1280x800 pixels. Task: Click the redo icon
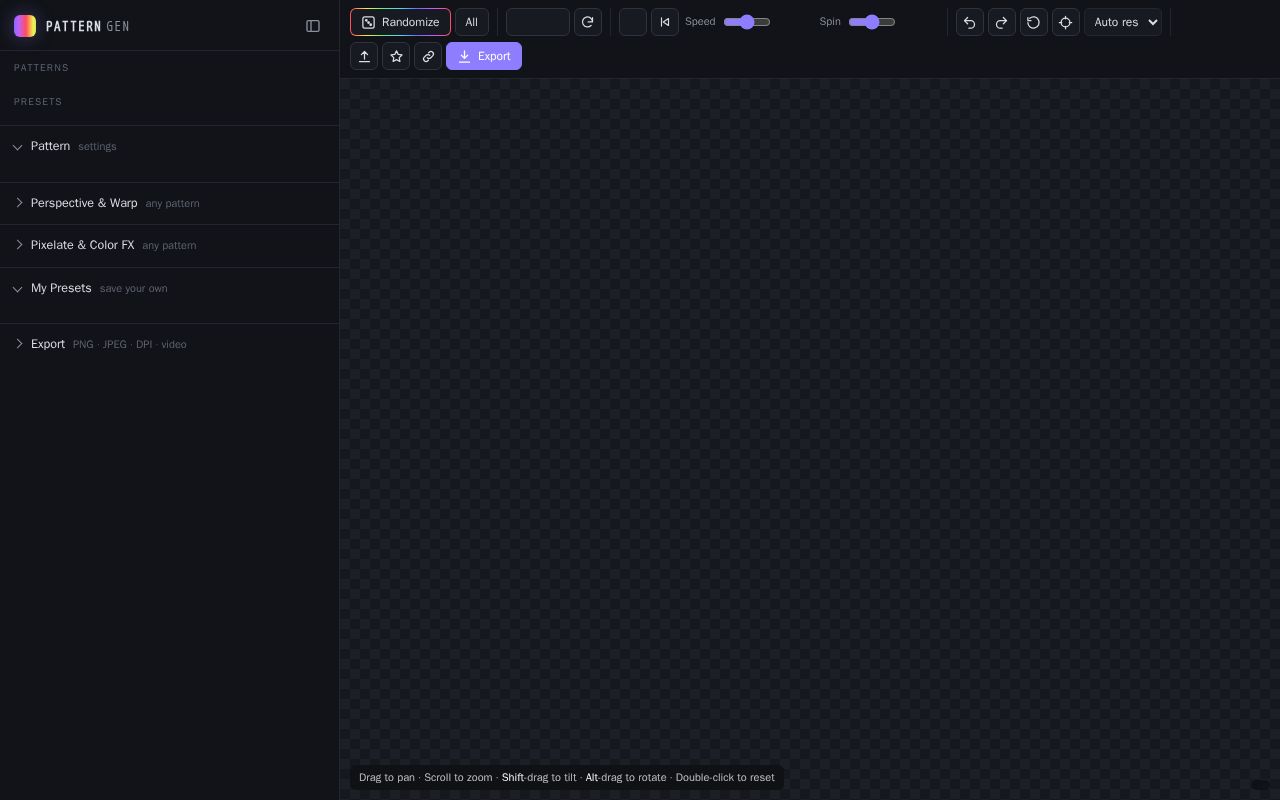tap(1002, 22)
